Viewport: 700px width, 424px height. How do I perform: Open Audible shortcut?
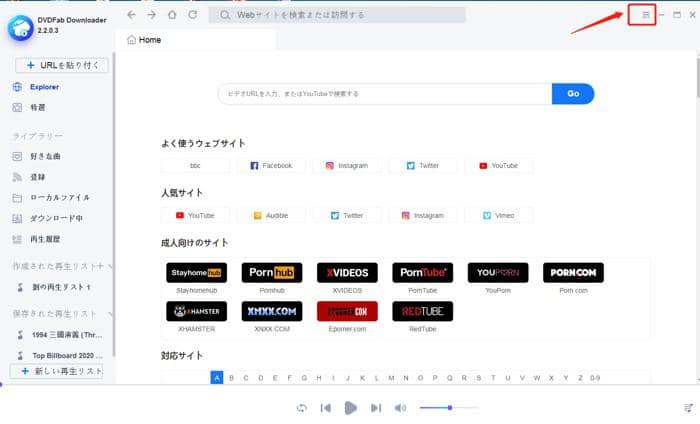pos(271,216)
